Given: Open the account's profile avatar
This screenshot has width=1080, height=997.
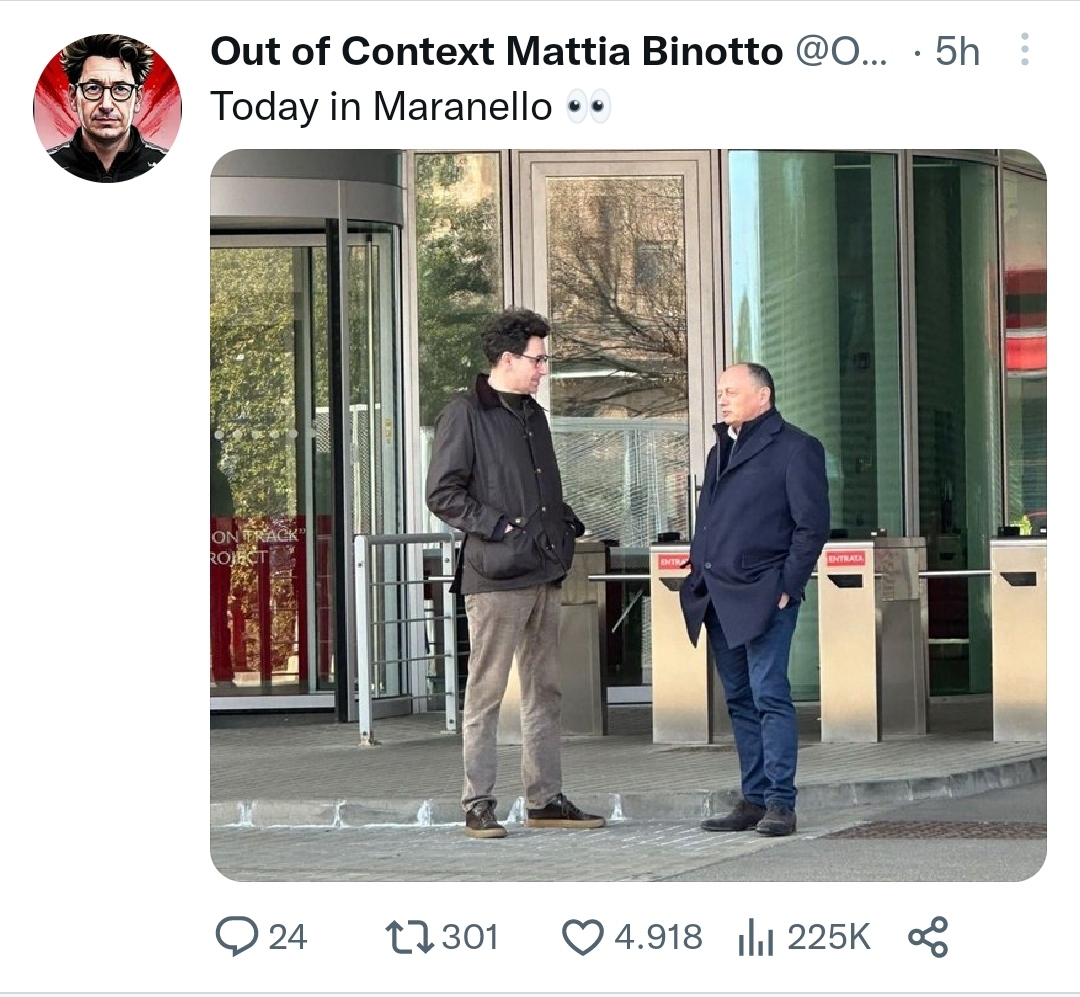Looking at the screenshot, I should click(x=108, y=108).
